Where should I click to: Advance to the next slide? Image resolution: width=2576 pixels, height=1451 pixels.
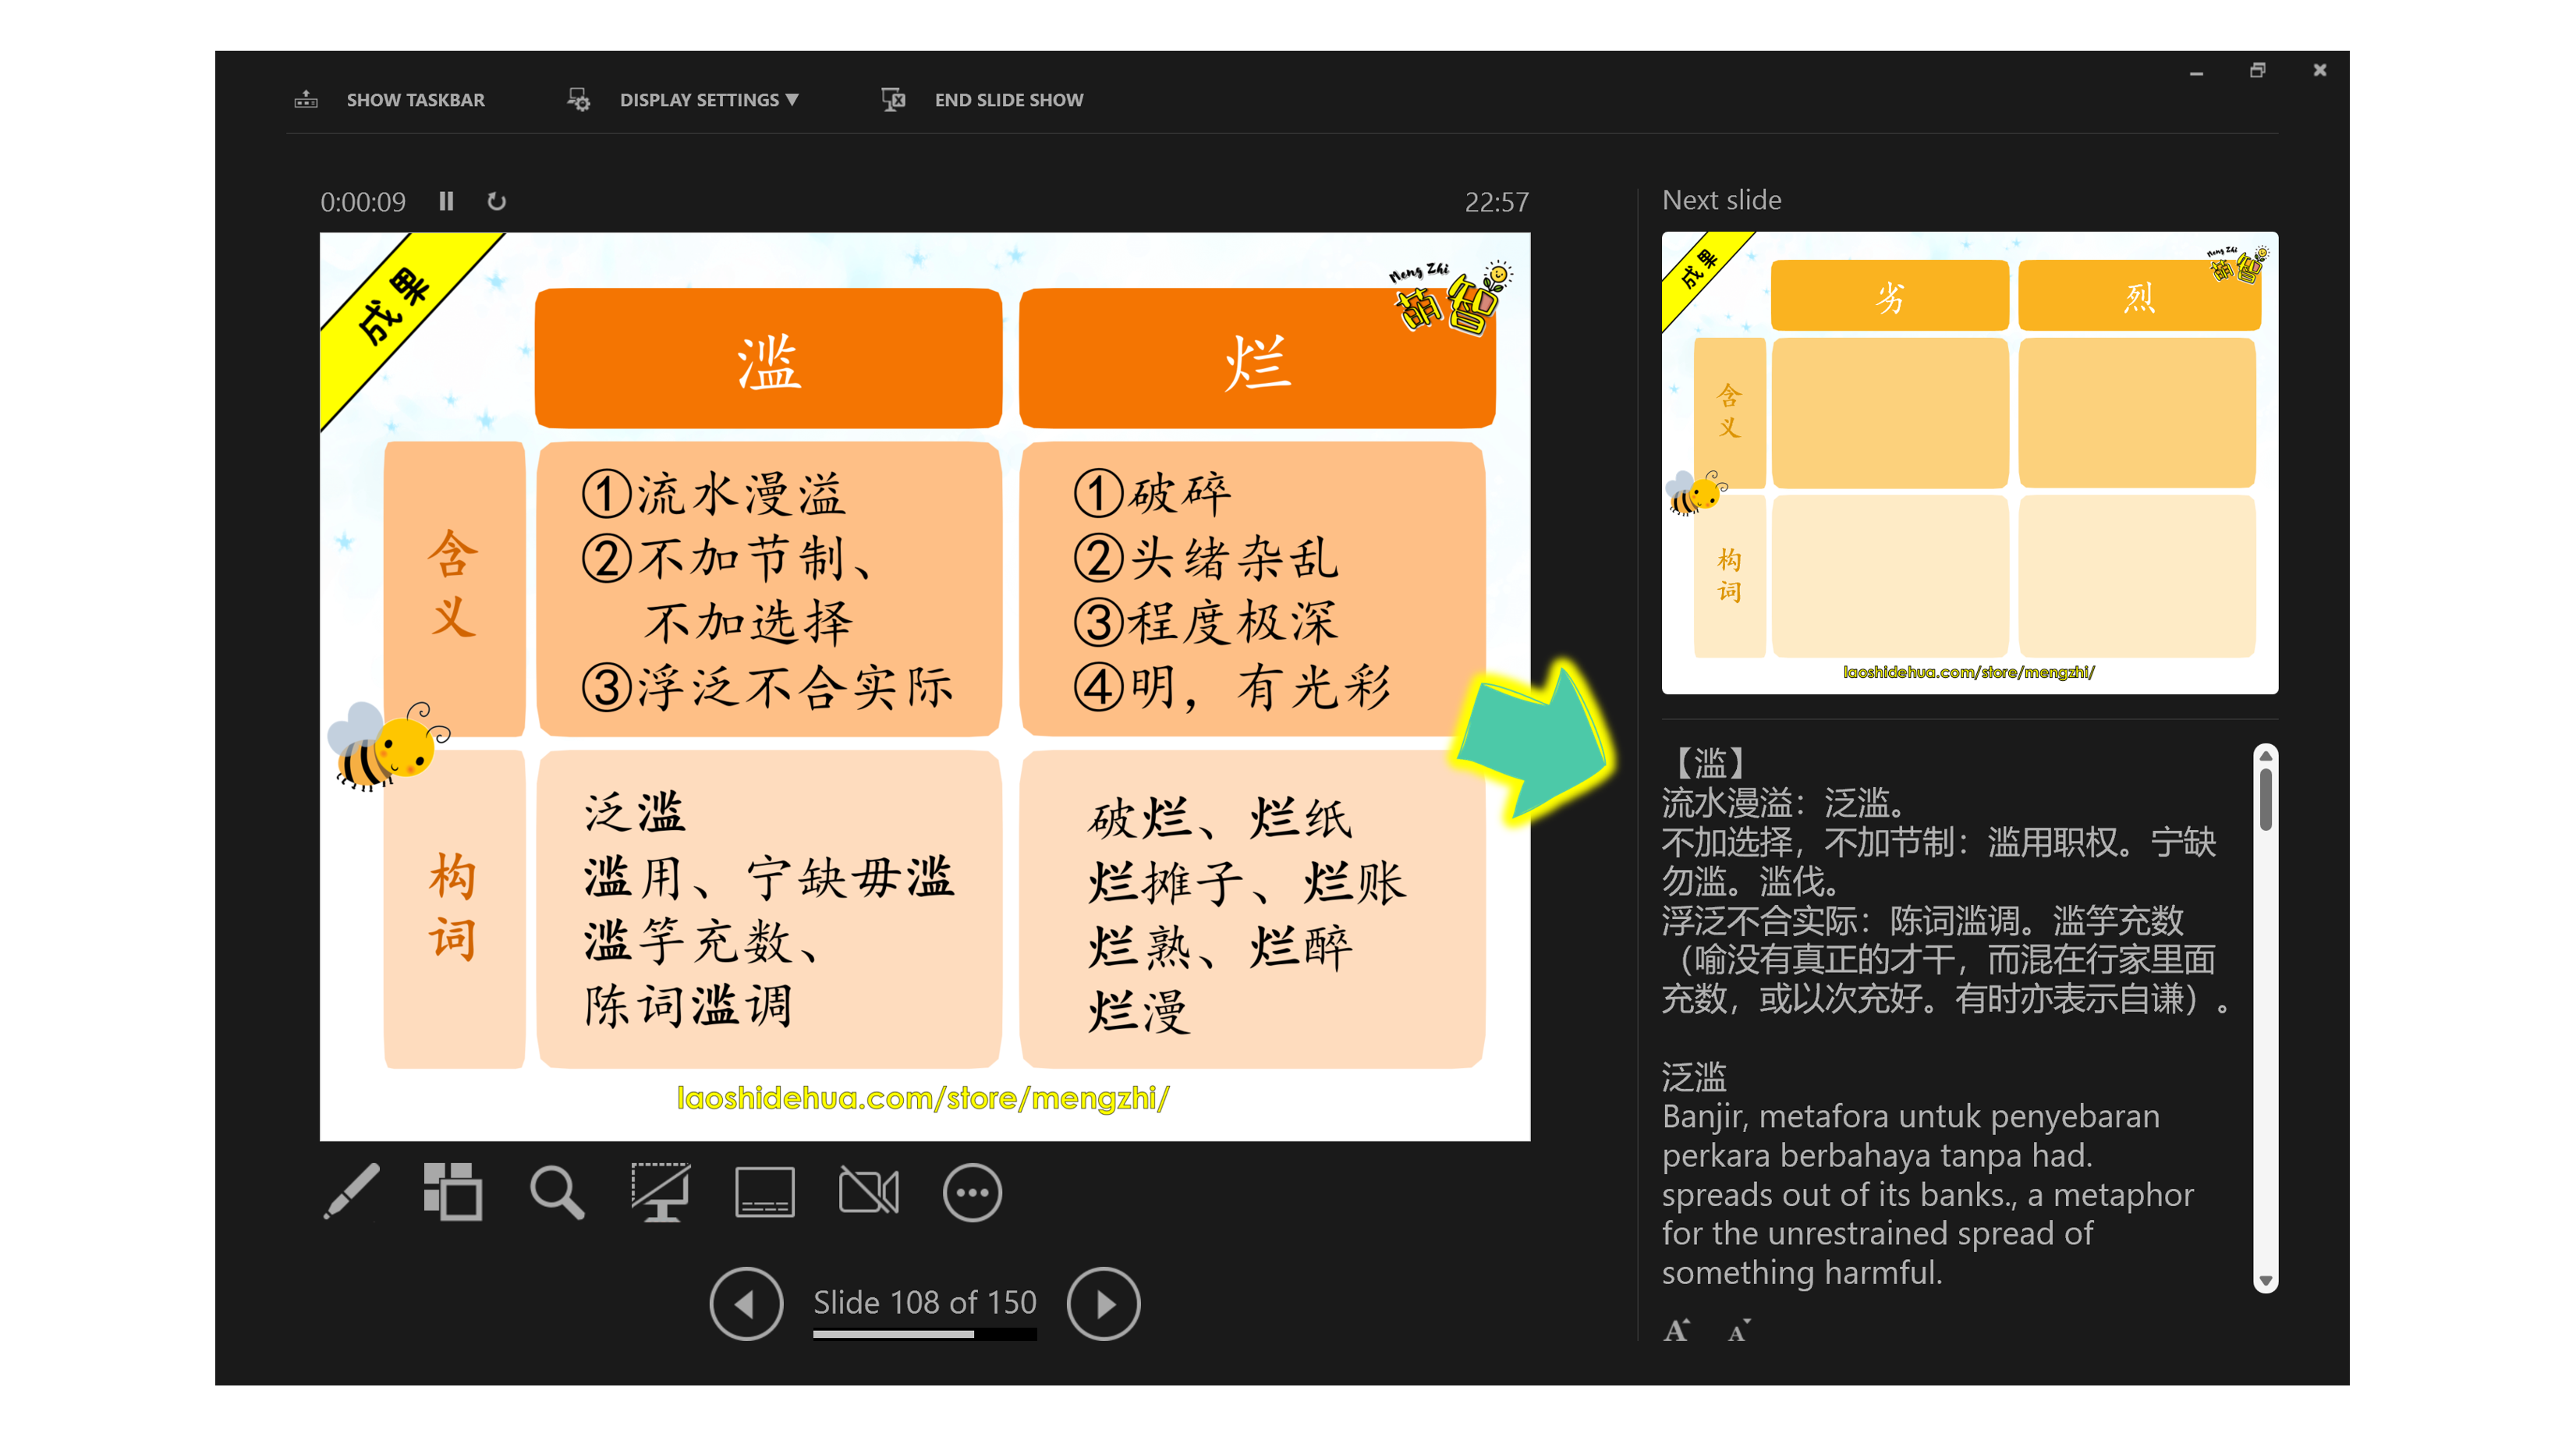click(1103, 1303)
